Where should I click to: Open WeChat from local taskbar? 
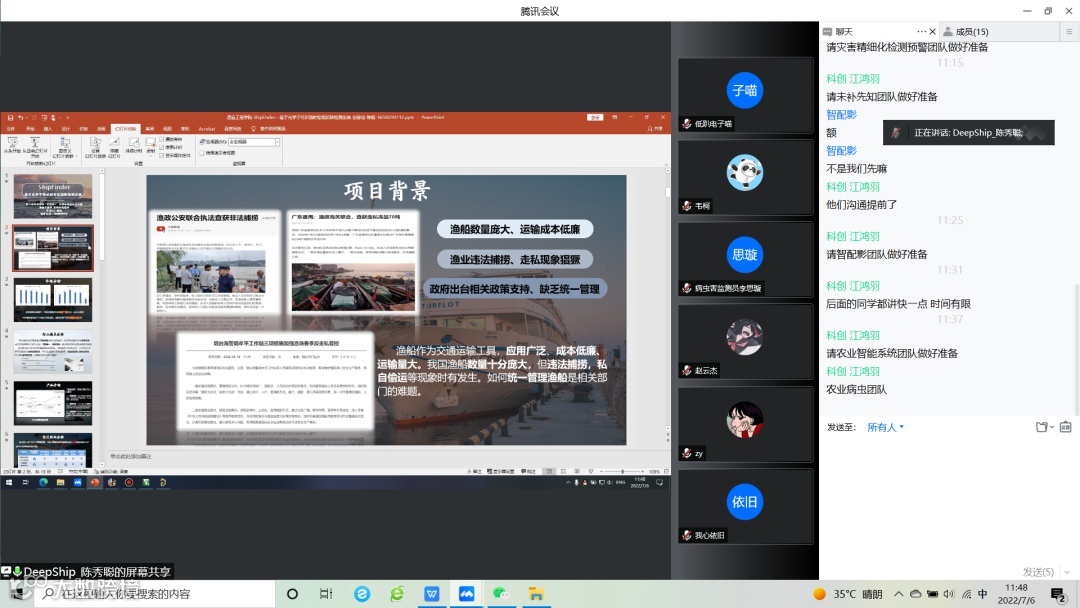click(501, 594)
